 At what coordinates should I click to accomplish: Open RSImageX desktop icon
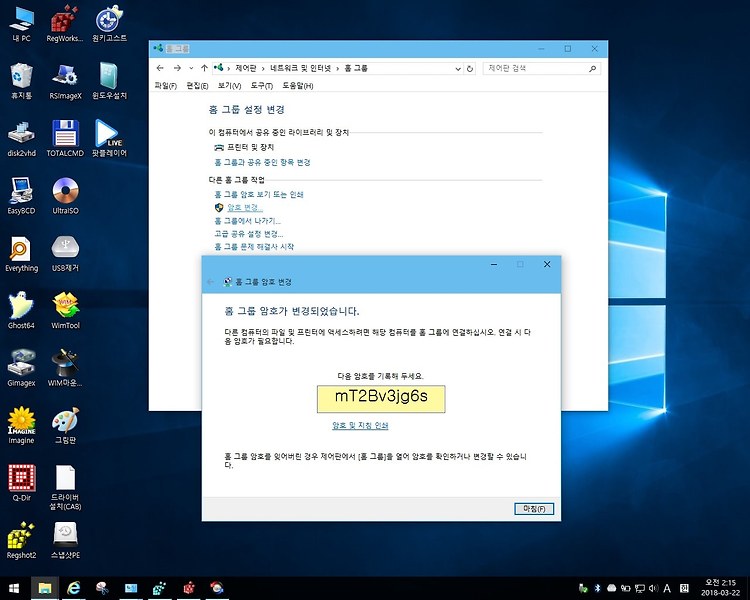tap(66, 81)
